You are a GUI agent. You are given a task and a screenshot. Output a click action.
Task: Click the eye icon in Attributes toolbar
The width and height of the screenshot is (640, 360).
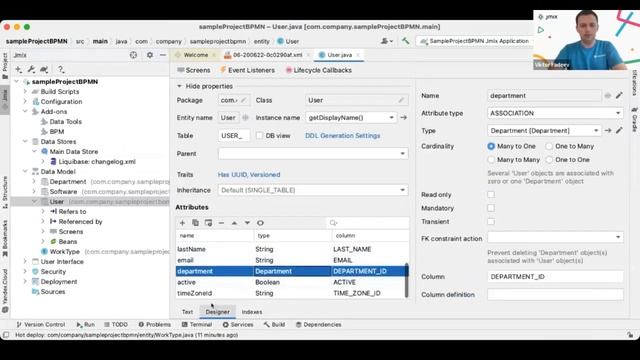(260, 223)
